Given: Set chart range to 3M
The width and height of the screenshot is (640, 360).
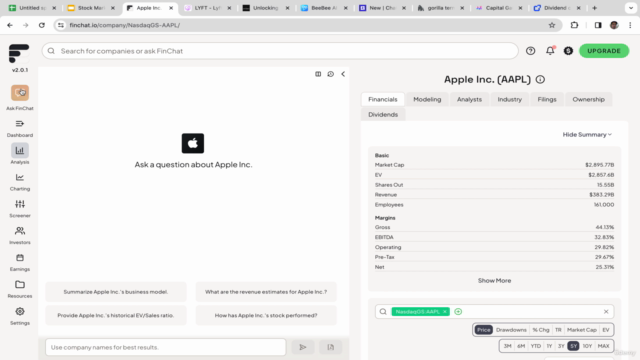Looking at the screenshot, I should [507, 346].
